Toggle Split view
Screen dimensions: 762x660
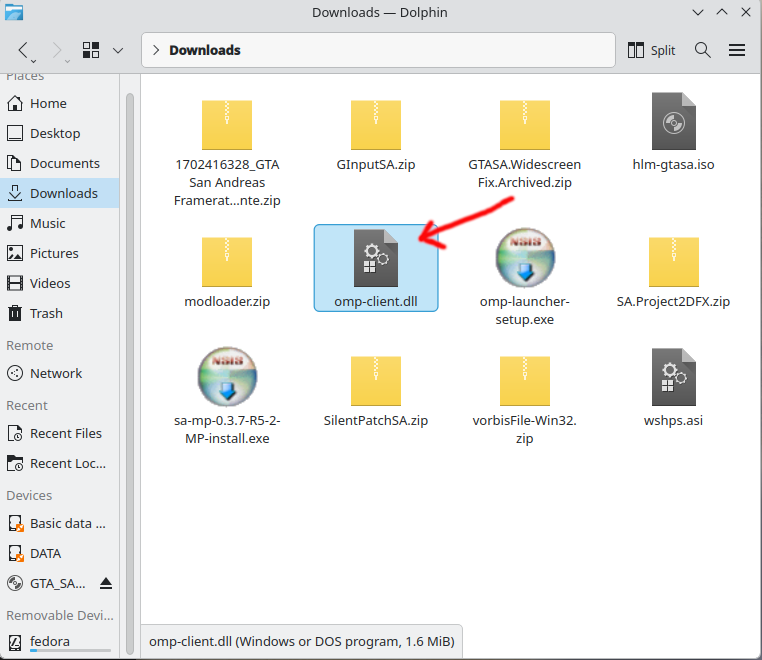[651, 50]
